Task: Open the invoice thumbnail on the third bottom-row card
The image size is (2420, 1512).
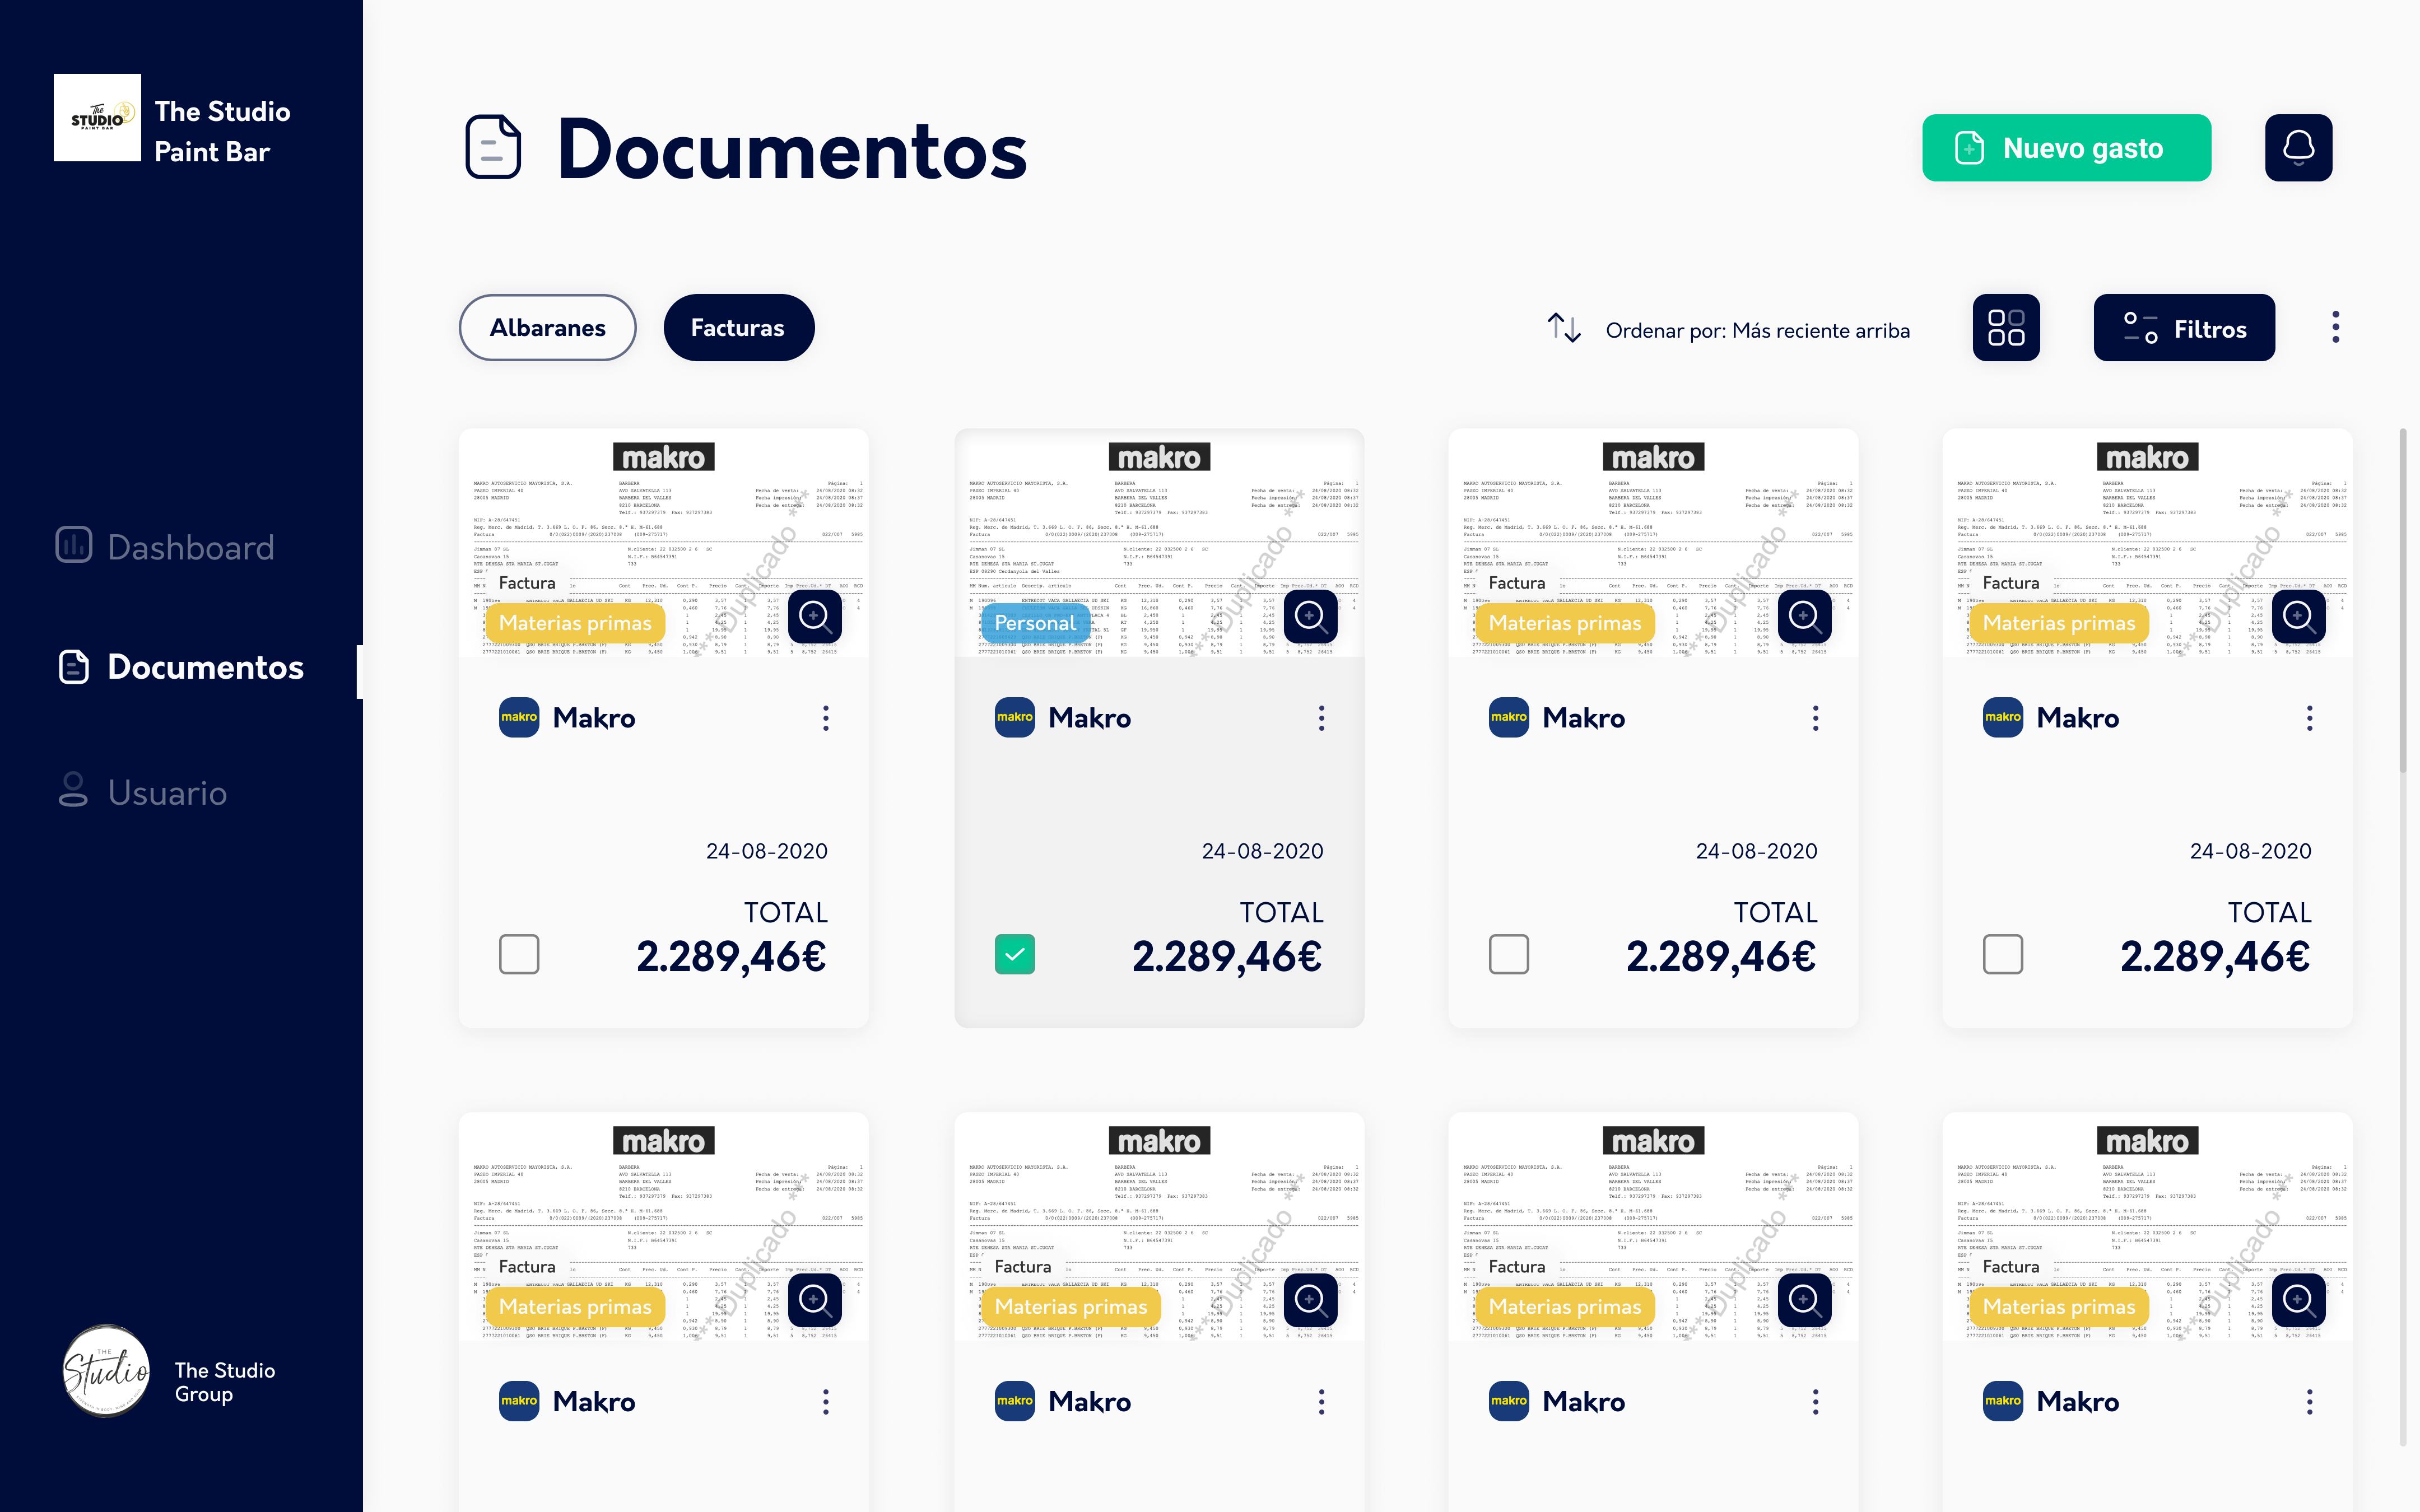Action: [1653, 1227]
